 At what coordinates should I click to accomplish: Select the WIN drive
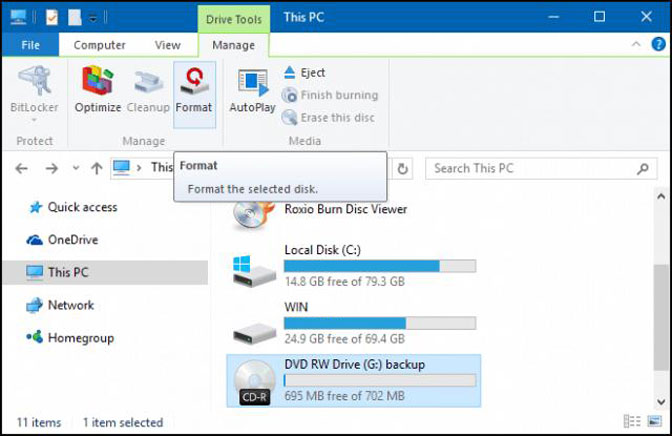pyautogui.click(x=354, y=323)
